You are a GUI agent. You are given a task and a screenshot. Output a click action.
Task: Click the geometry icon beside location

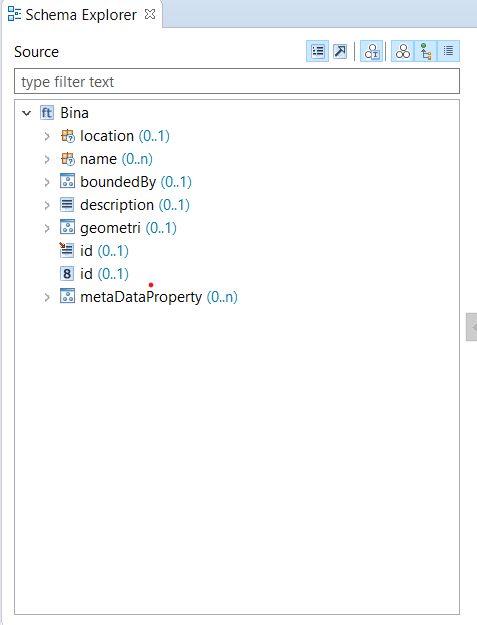point(67,136)
